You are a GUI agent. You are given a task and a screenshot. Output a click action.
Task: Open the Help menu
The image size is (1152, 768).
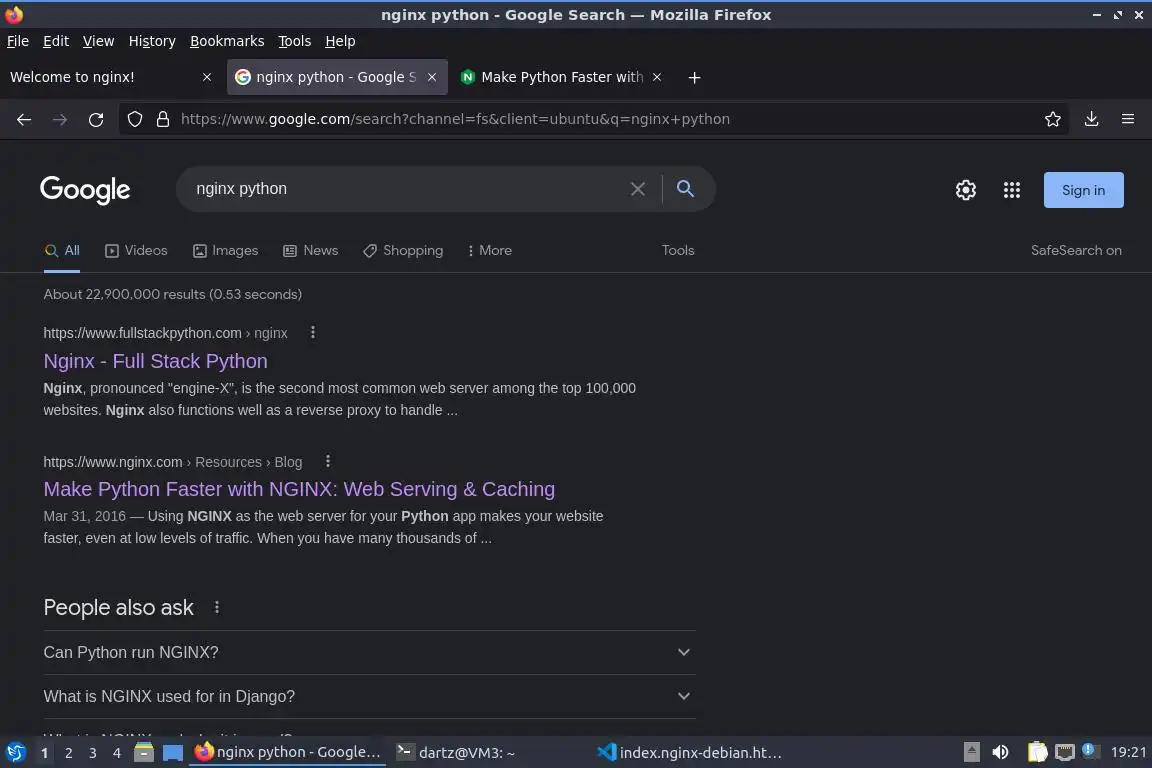340,41
